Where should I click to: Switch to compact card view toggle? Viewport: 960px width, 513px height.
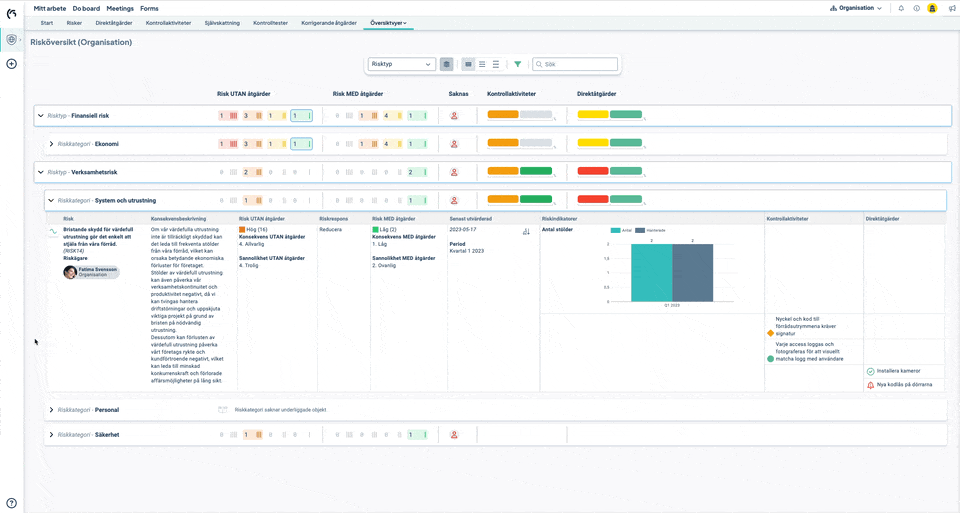468,64
